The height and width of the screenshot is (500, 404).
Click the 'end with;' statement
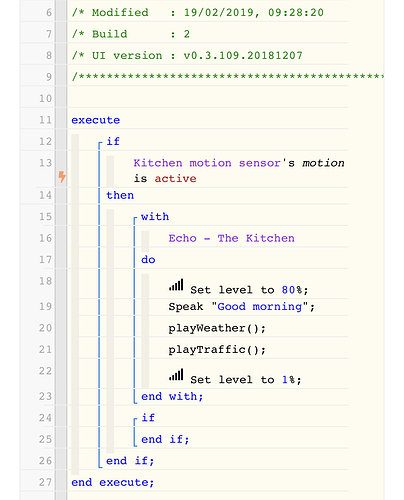click(172, 397)
